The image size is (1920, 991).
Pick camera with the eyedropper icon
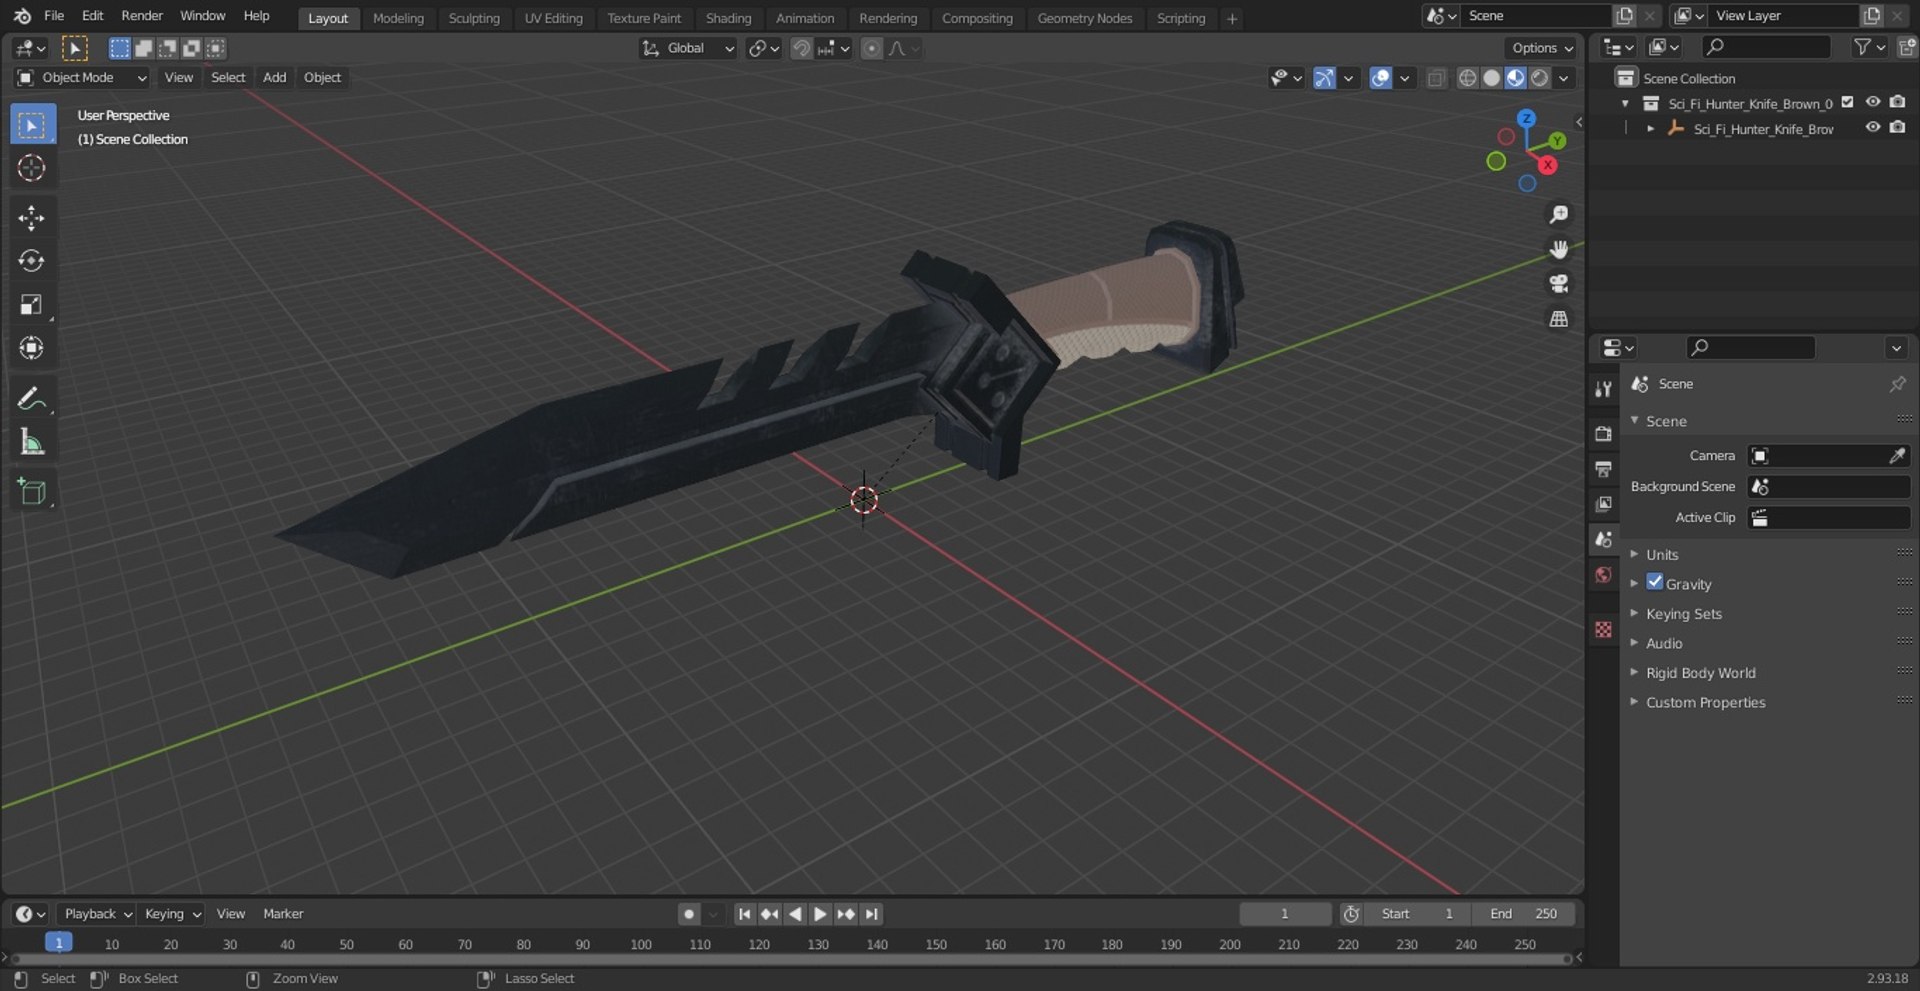[1897, 456]
